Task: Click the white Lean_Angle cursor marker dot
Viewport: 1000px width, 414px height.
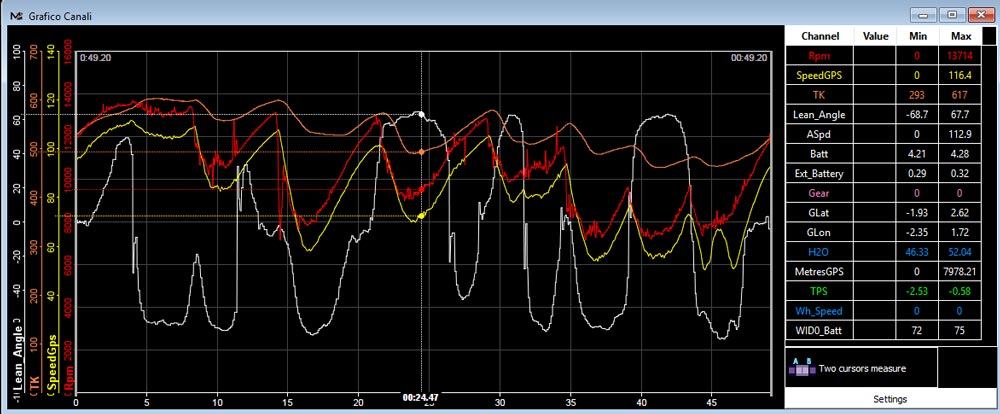Action: 421,115
